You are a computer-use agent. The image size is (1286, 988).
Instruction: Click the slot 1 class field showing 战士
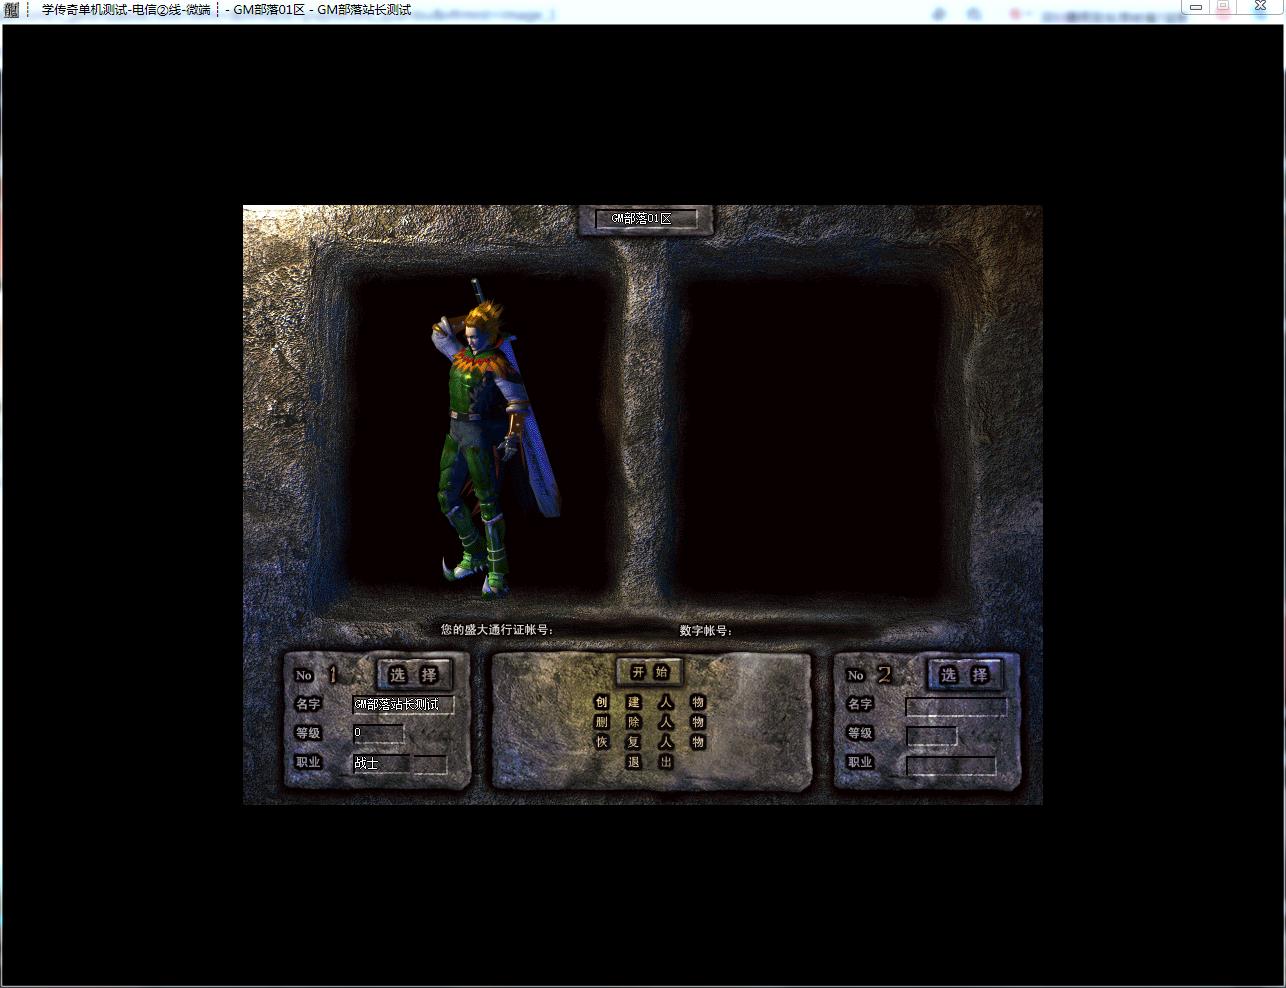(x=380, y=763)
